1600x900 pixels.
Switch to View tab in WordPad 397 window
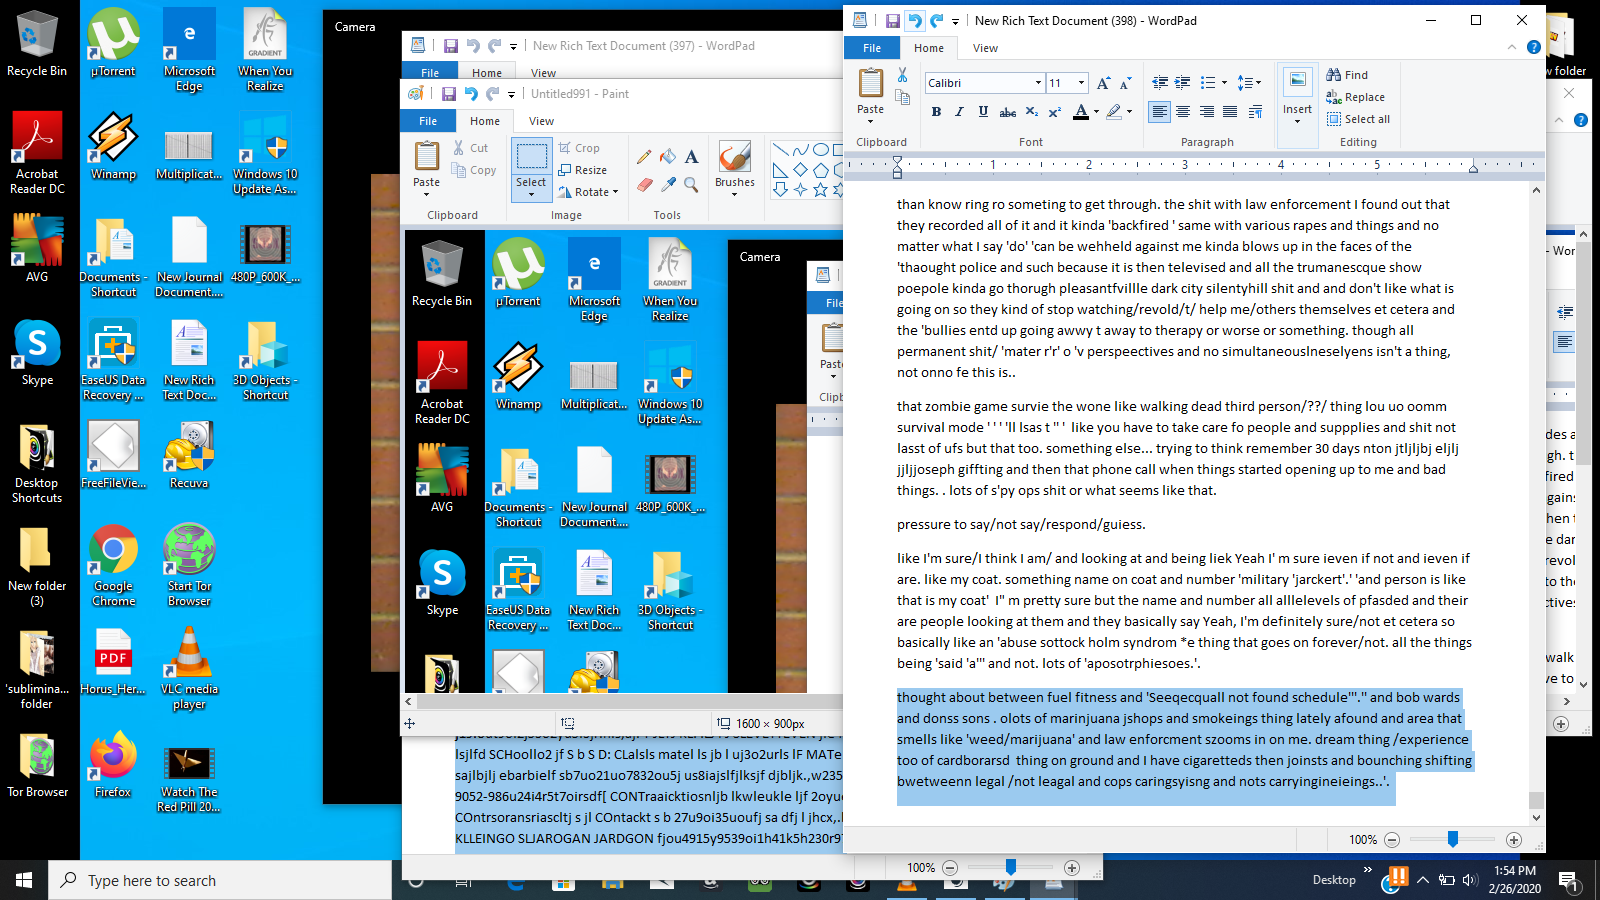click(543, 73)
